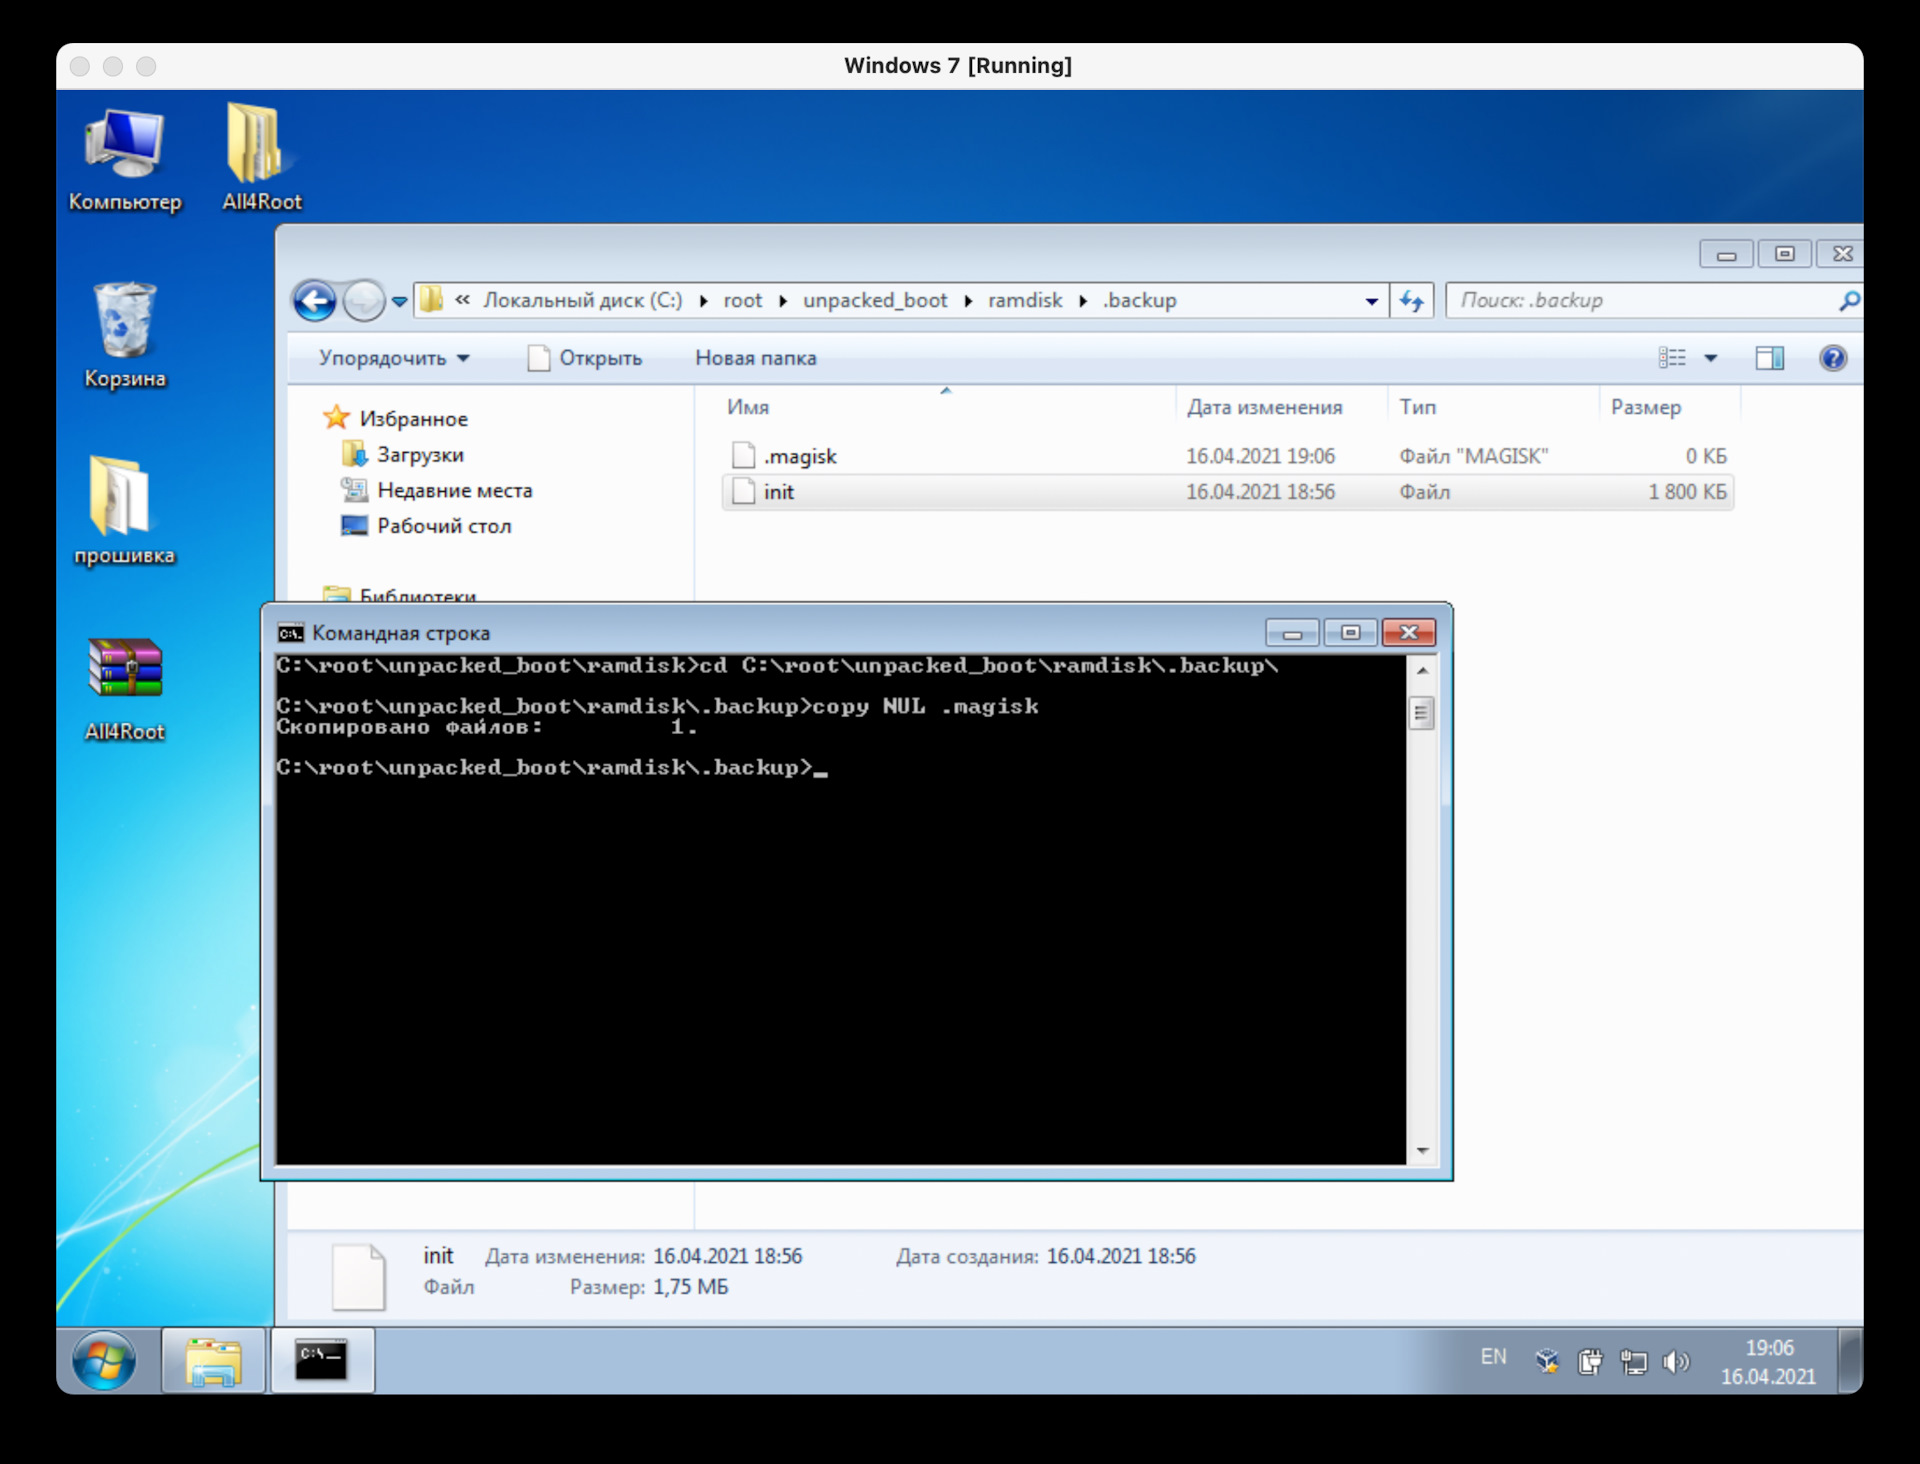
Task: Expand arrow after Локальный диск (C:) breadcrumb
Action: tap(703, 301)
